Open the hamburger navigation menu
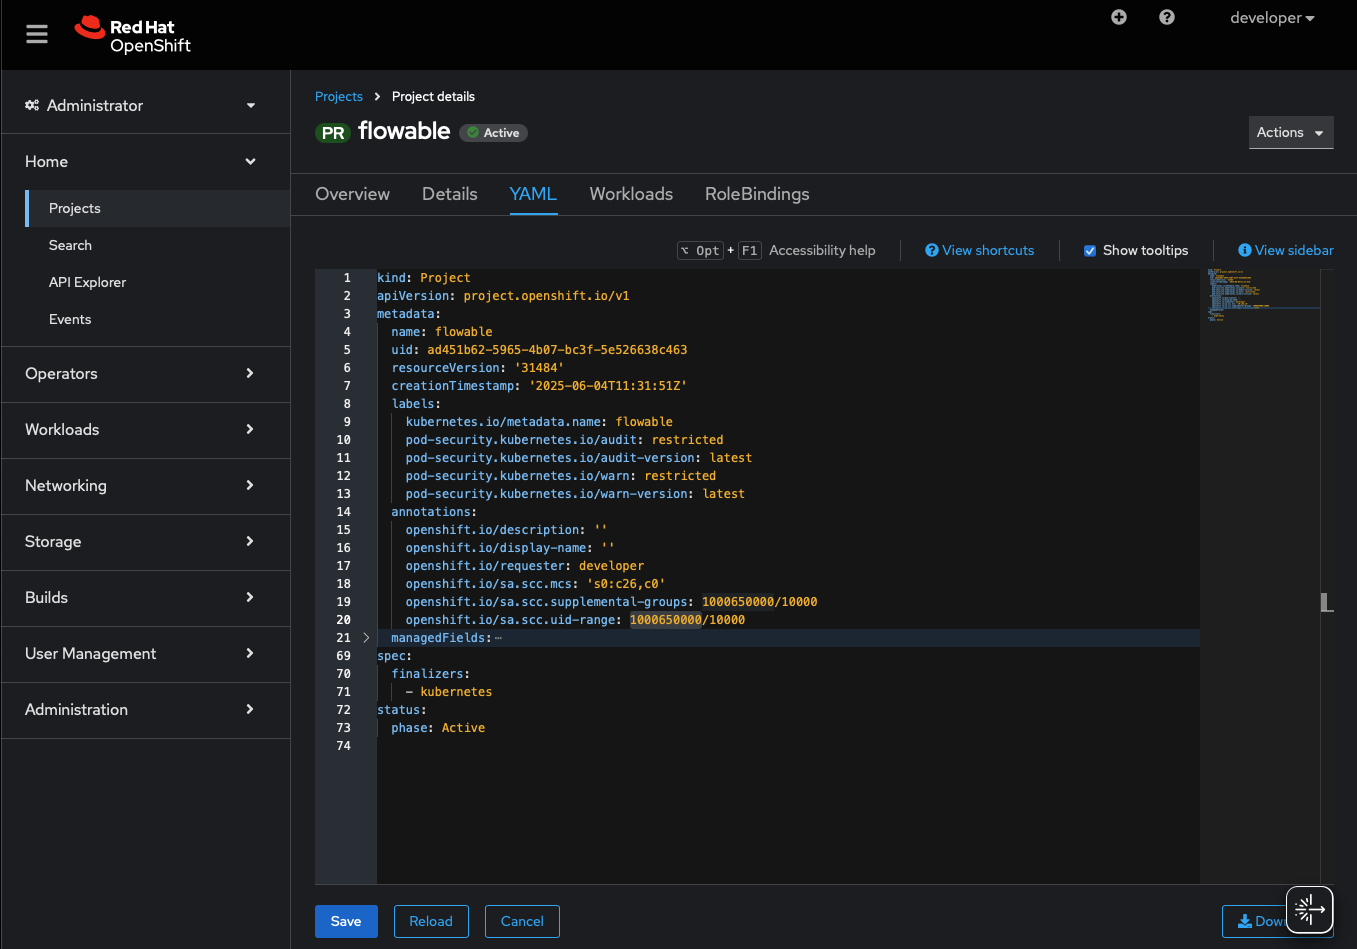 [x=37, y=33]
